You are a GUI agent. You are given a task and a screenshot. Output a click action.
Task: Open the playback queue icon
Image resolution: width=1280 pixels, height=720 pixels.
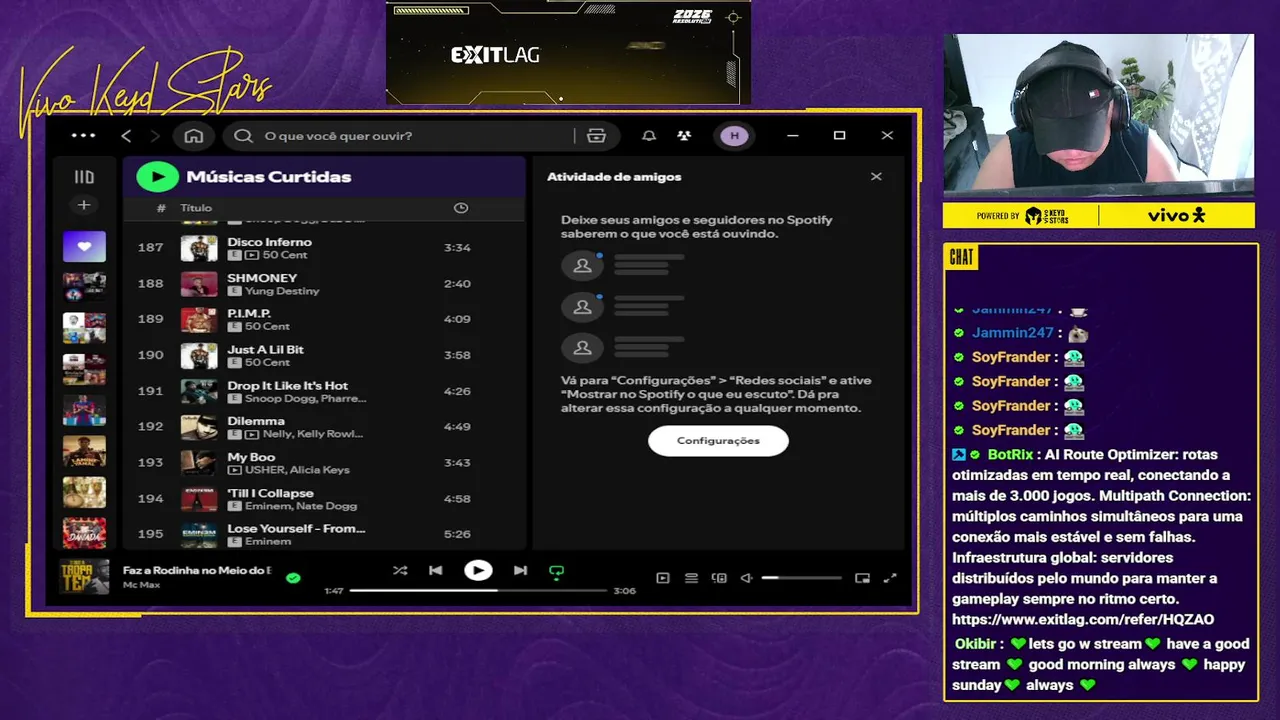pos(691,578)
